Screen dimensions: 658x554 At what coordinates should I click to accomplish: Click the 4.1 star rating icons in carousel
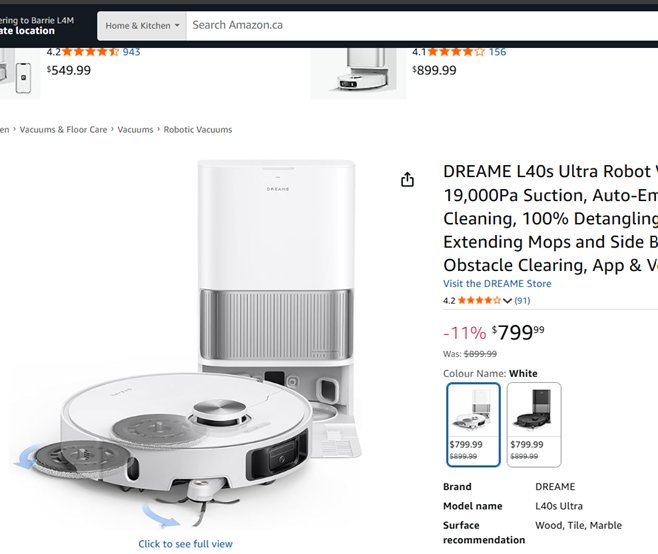[x=457, y=52]
